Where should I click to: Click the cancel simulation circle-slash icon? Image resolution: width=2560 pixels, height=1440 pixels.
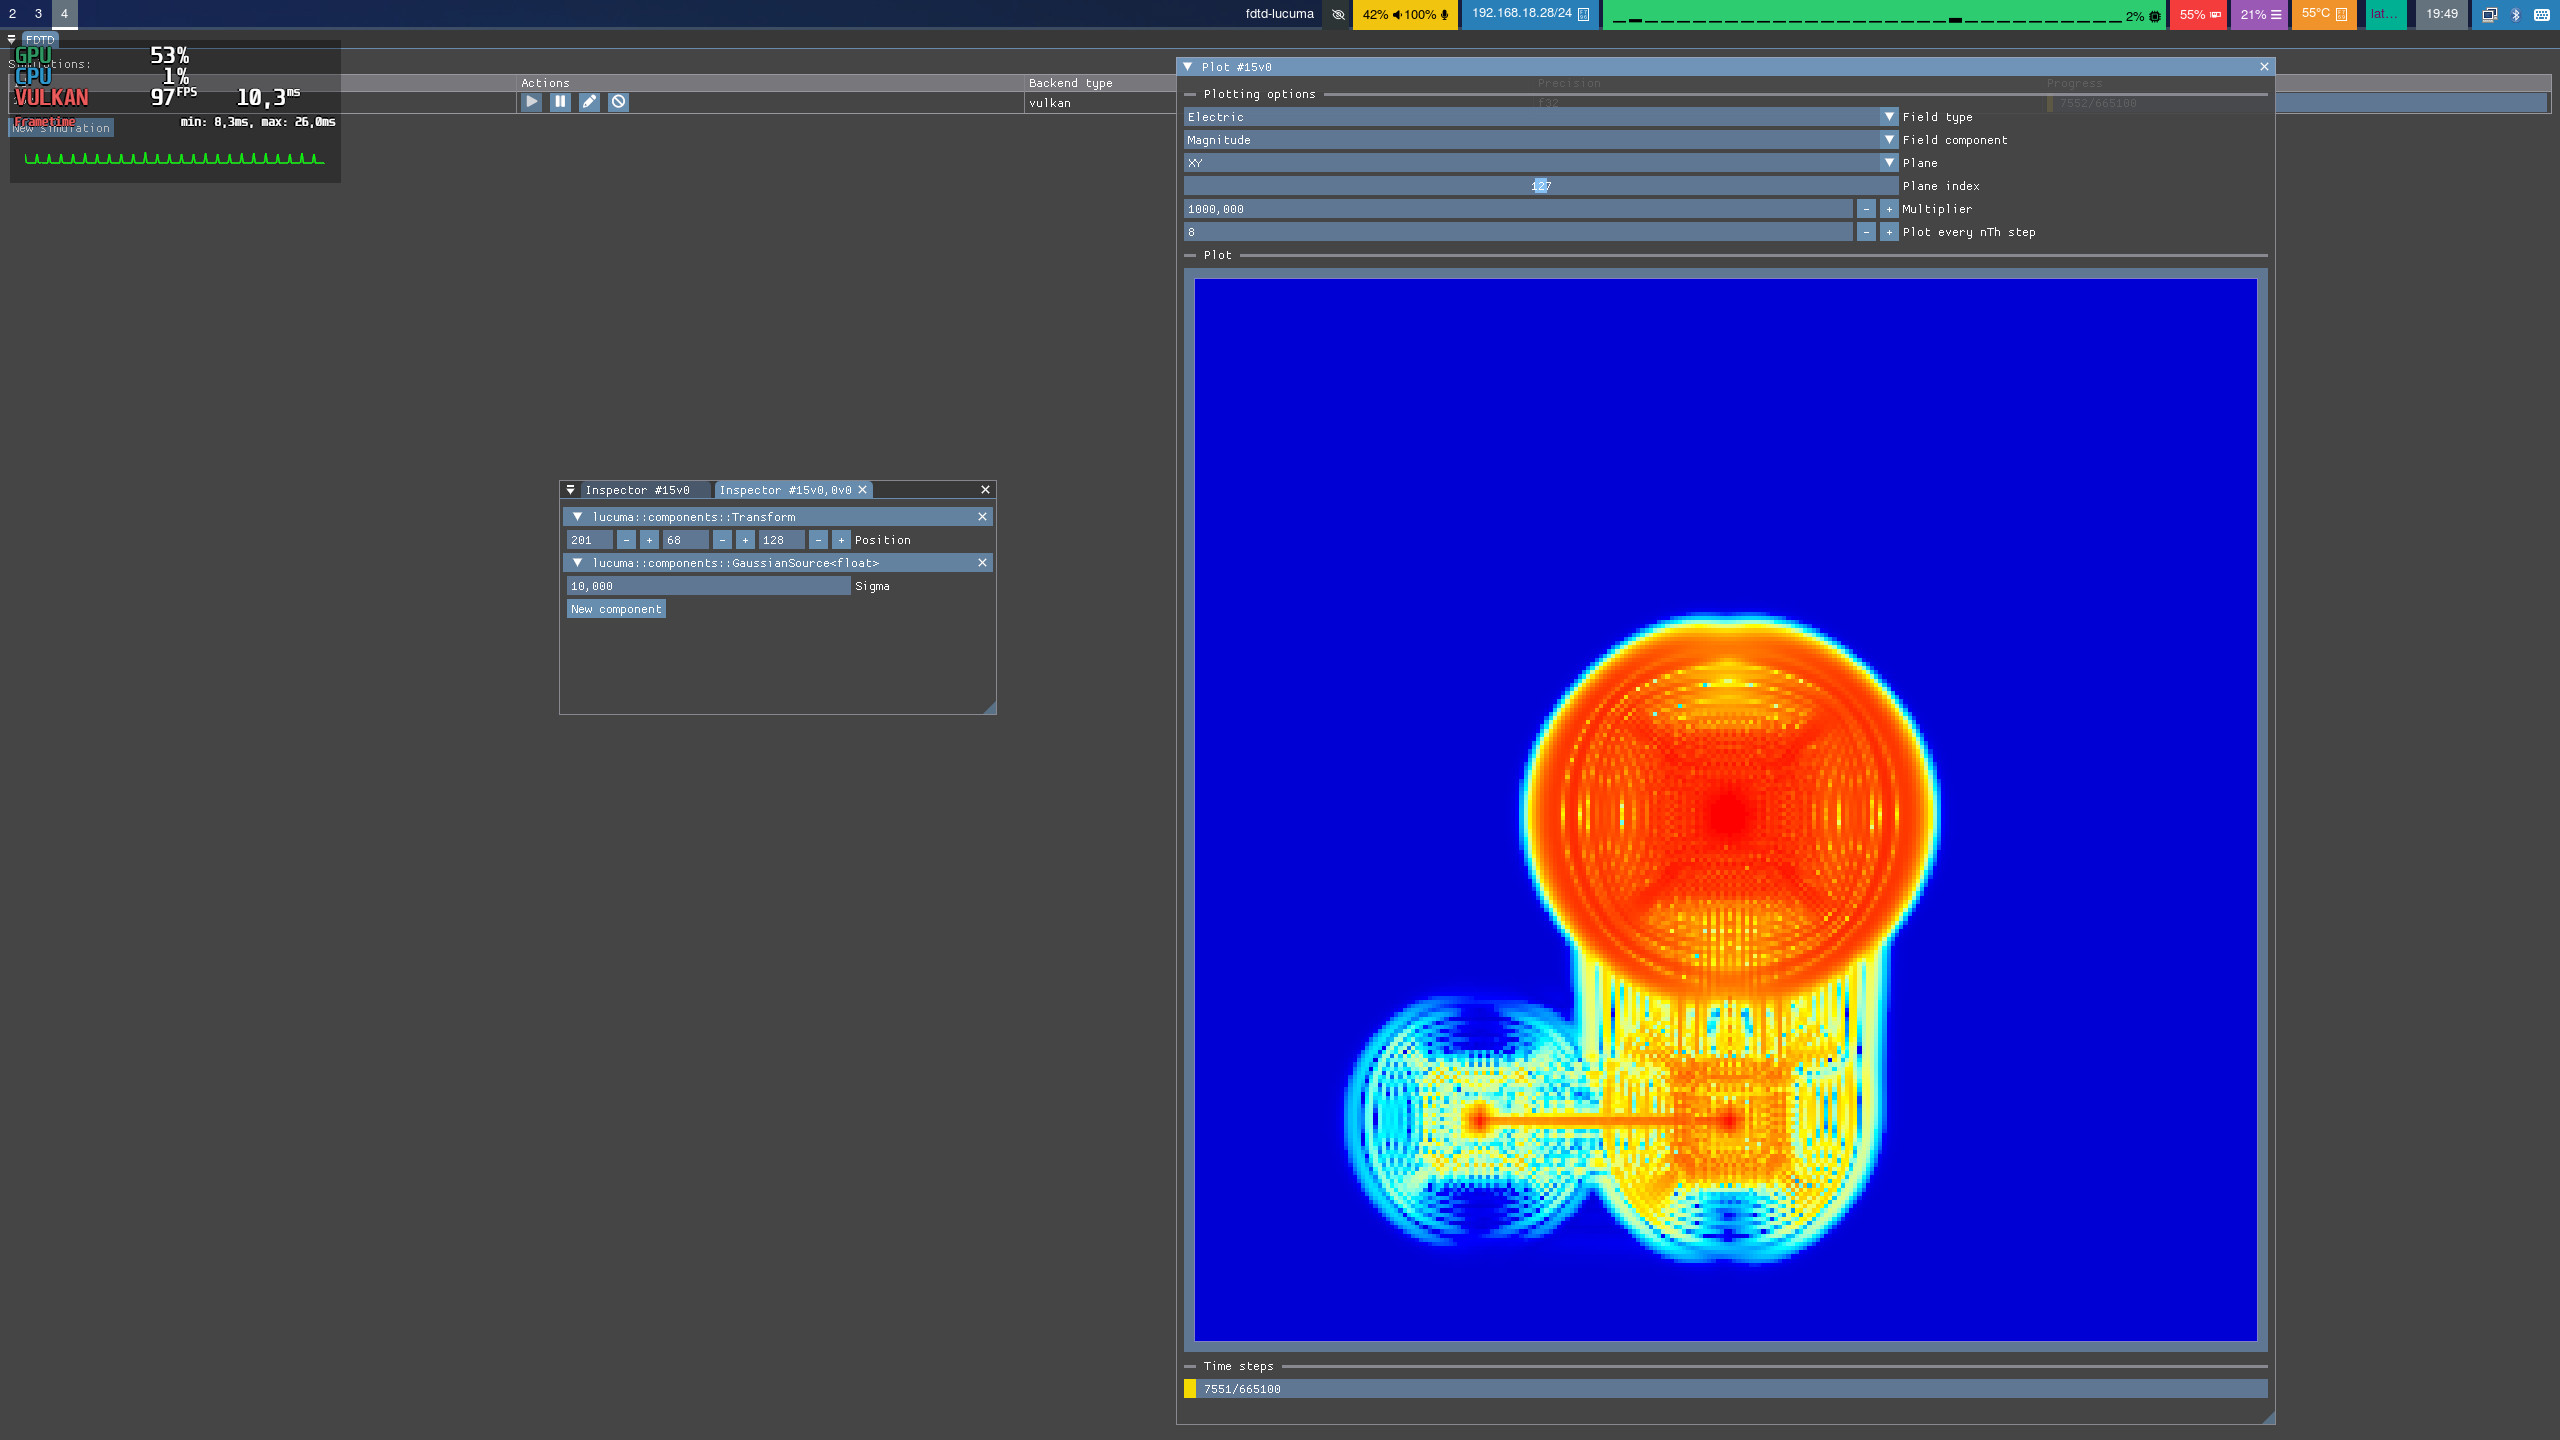click(x=618, y=102)
